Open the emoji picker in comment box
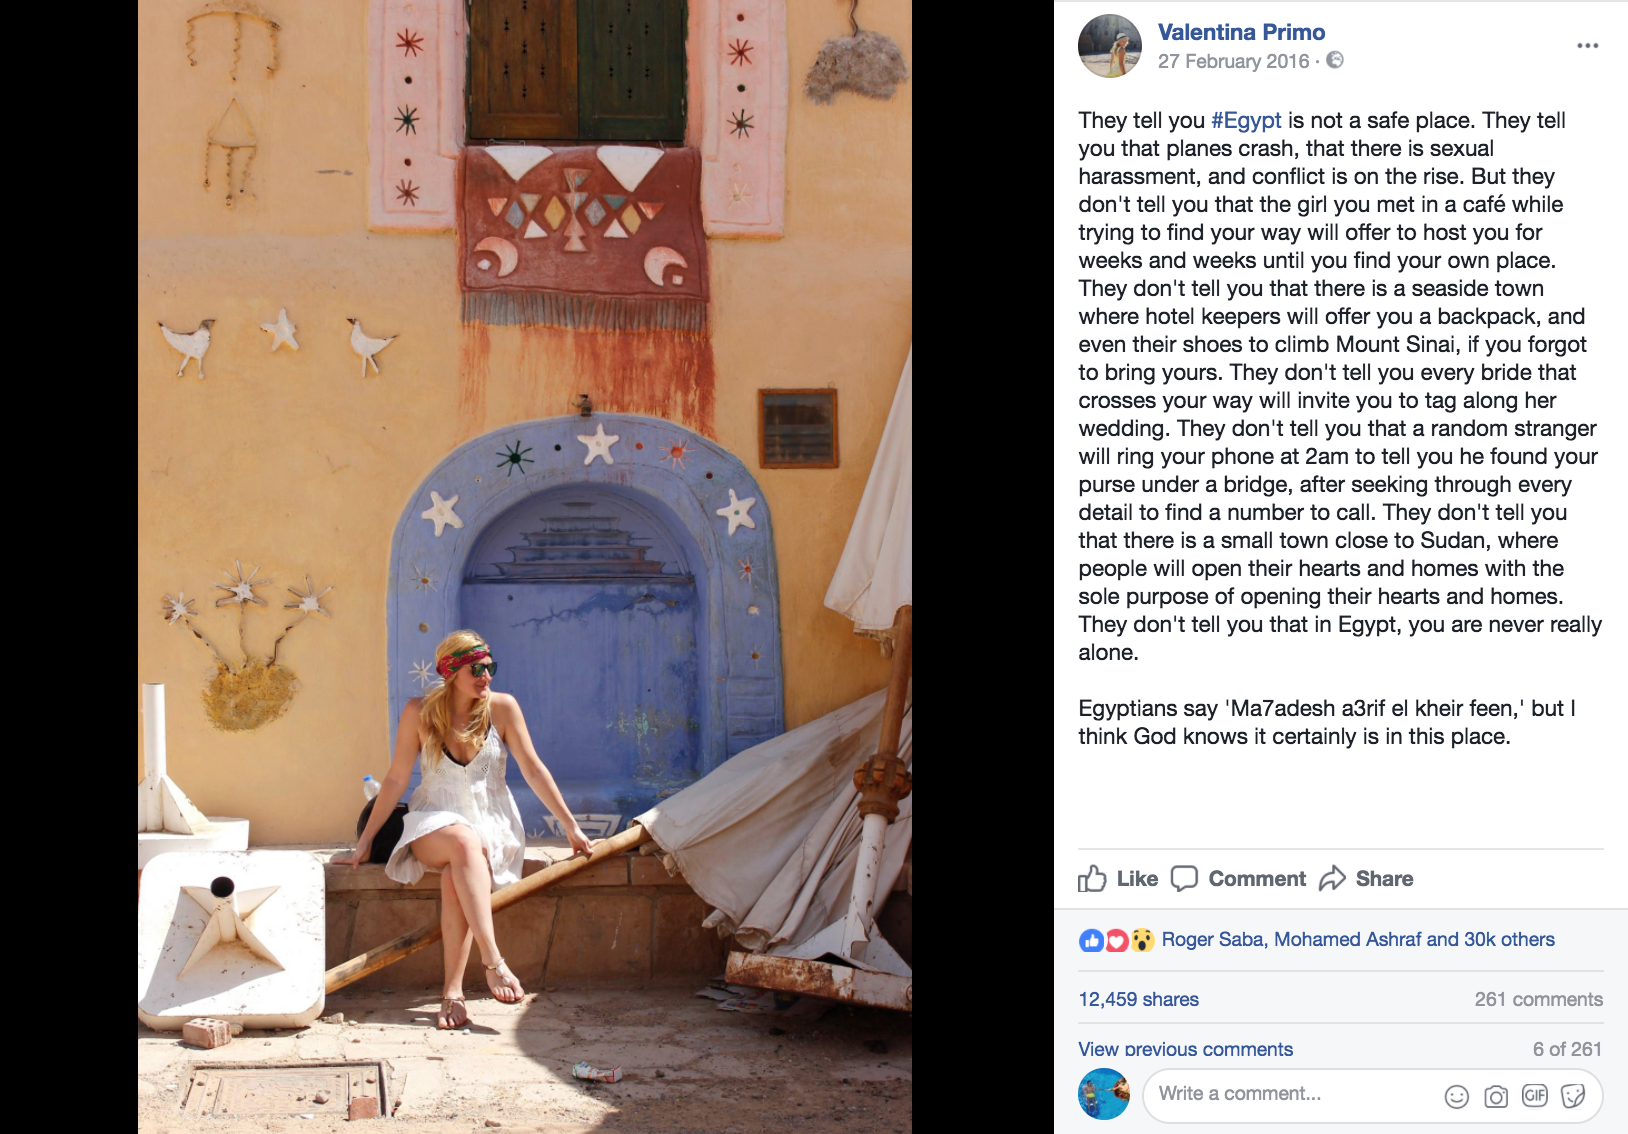Image resolution: width=1628 pixels, height=1134 pixels. pyautogui.click(x=1456, y=1096)
